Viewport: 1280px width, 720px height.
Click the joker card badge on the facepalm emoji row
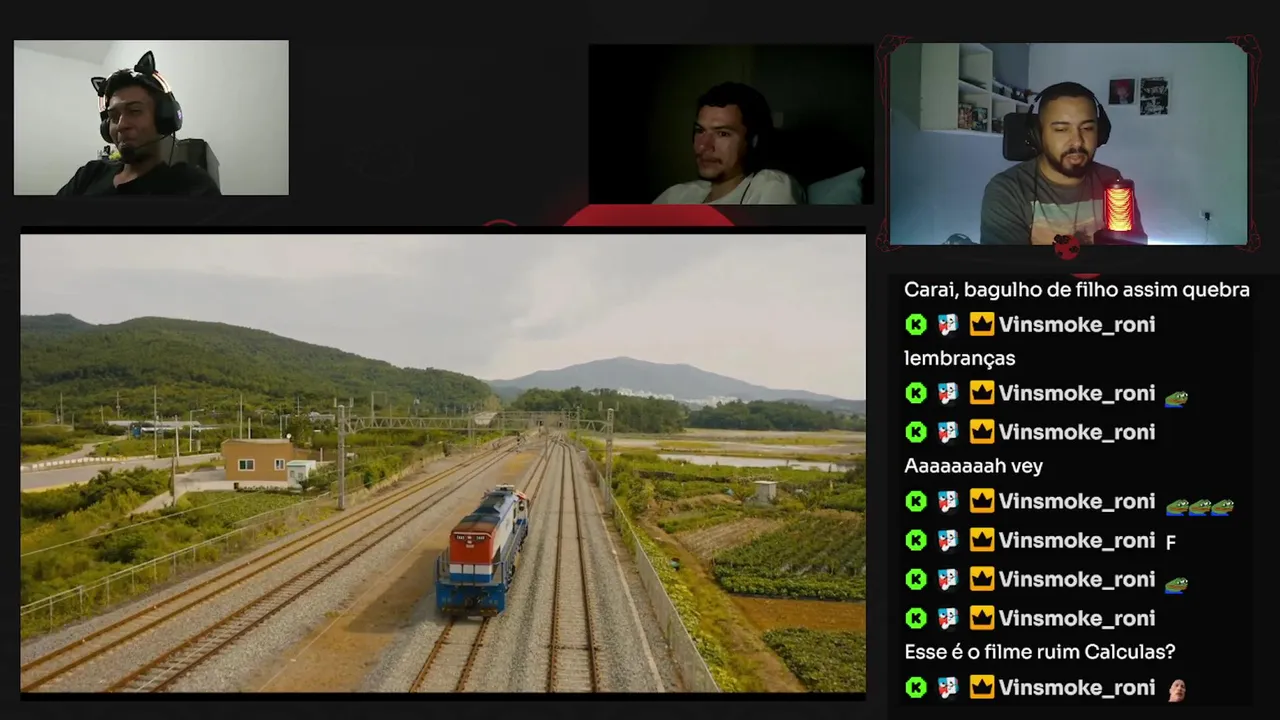tap(948, 687)
